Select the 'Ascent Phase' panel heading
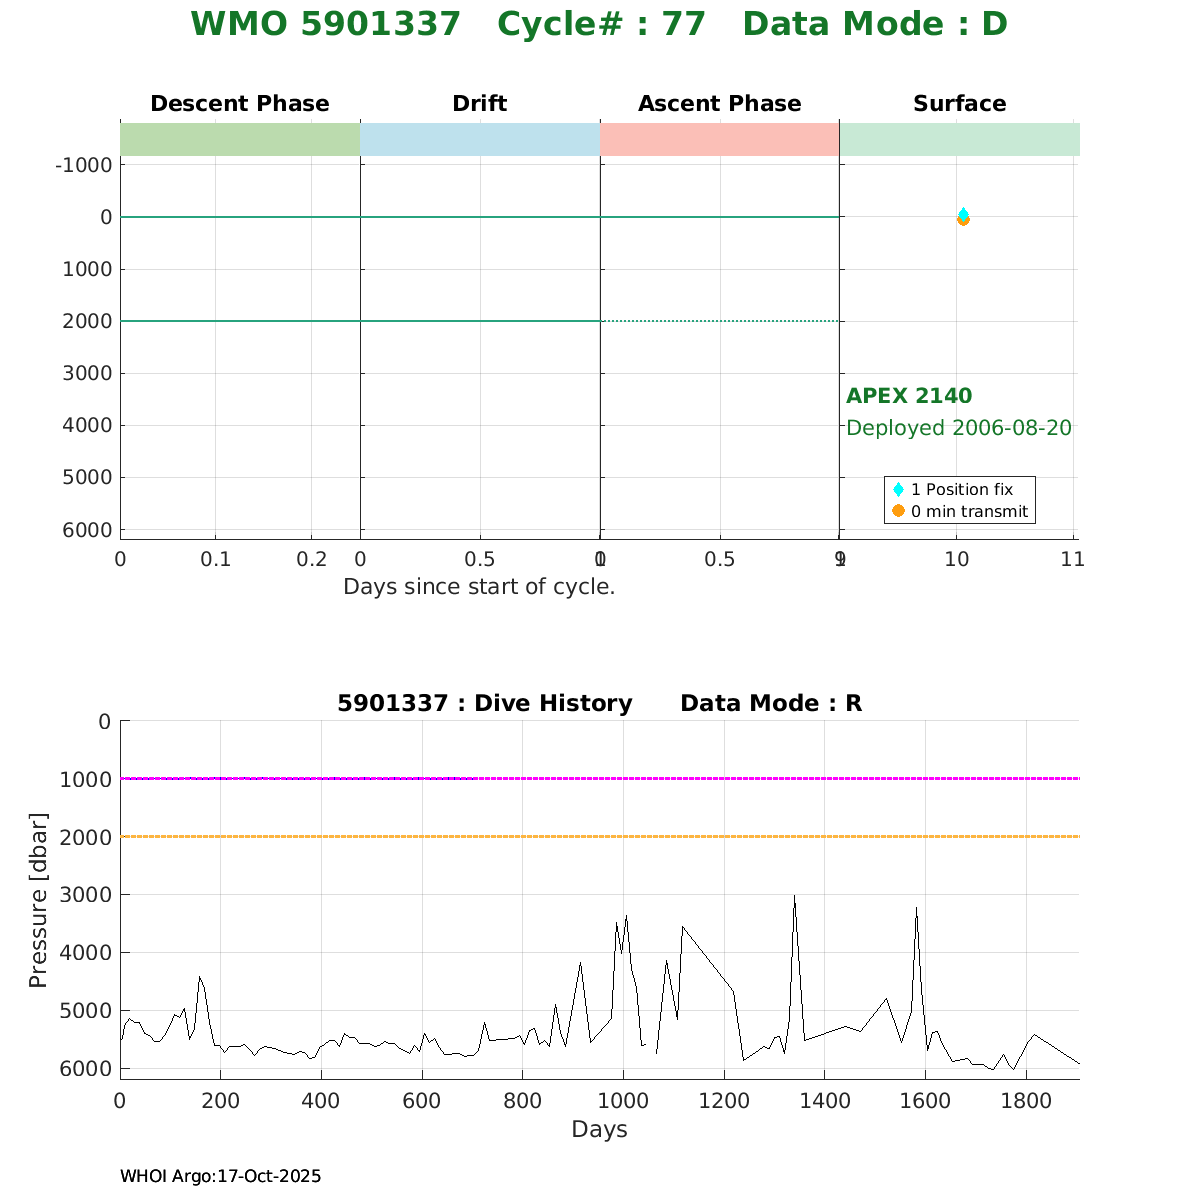 (720, 104)
